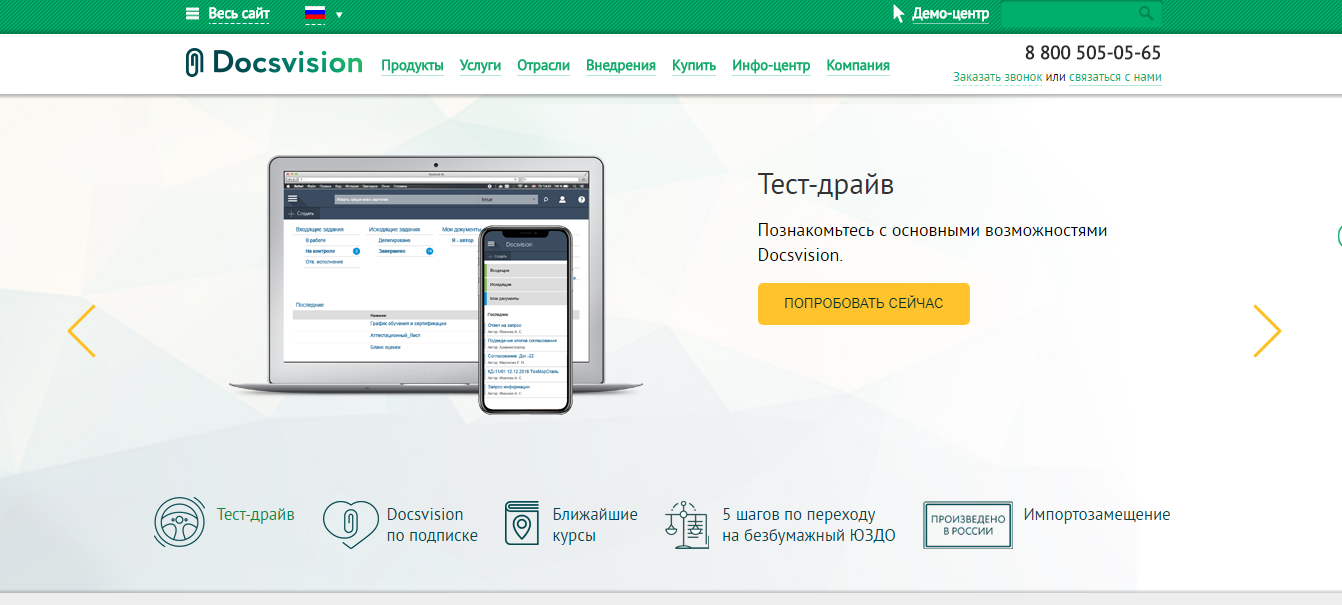Image resolution: width=1342 pixels, height=605 pixels.
Task: Click the Произведено в России badge
Action: [x=968, y=525]
